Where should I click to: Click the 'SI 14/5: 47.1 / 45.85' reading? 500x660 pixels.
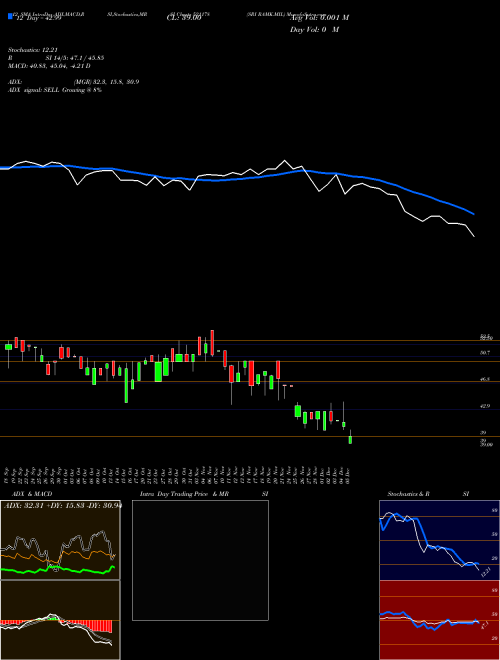75,58
